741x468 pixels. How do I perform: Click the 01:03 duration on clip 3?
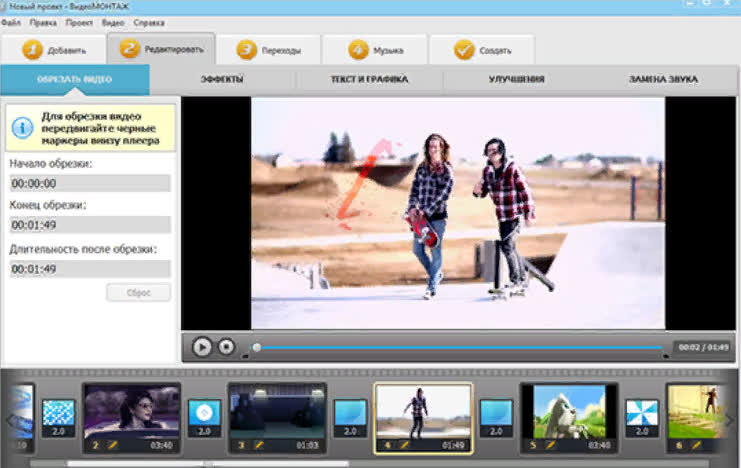(x=307, y=445)
